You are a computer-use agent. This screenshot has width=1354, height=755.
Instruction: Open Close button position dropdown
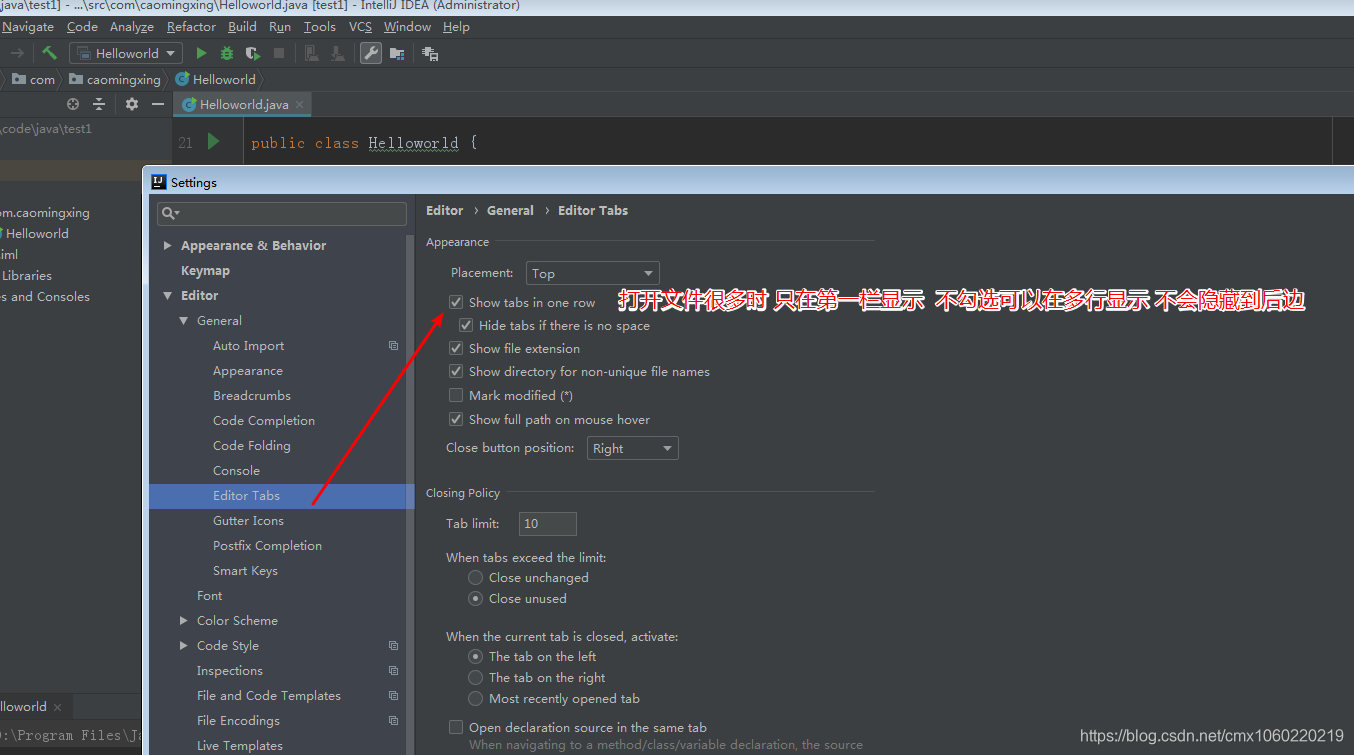pyautogui.click(x=632, y=448)
